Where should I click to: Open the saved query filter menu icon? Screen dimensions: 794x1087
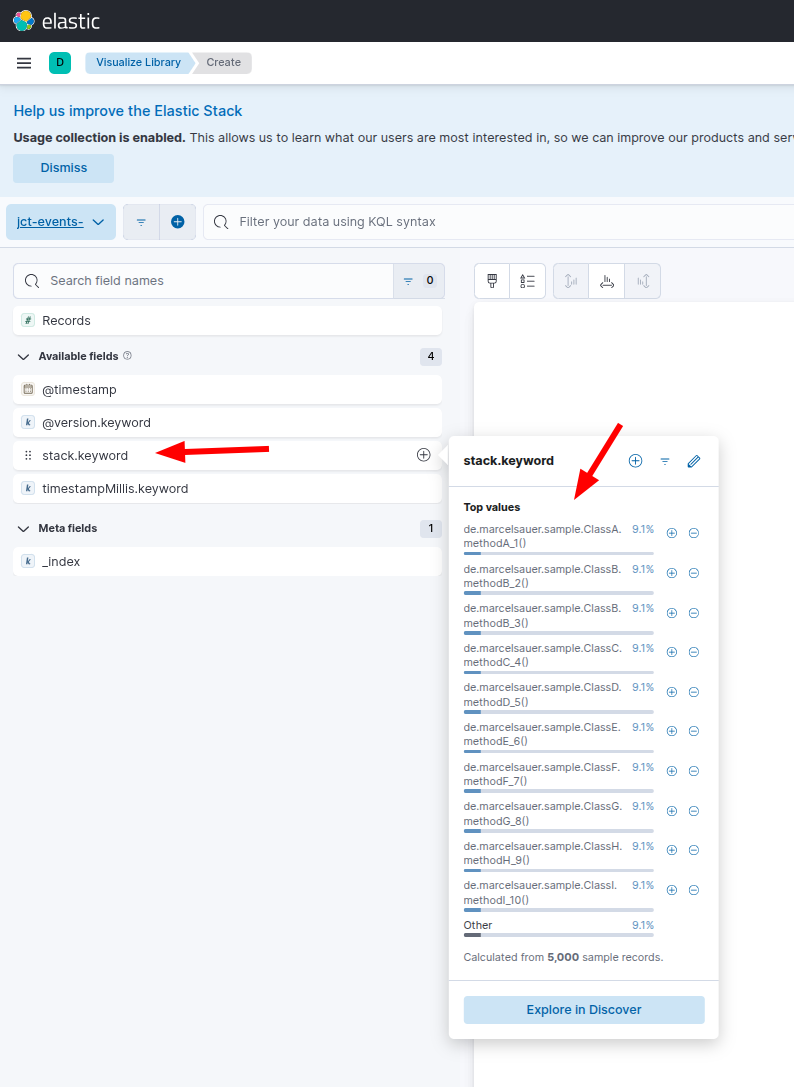click(141, 222)
